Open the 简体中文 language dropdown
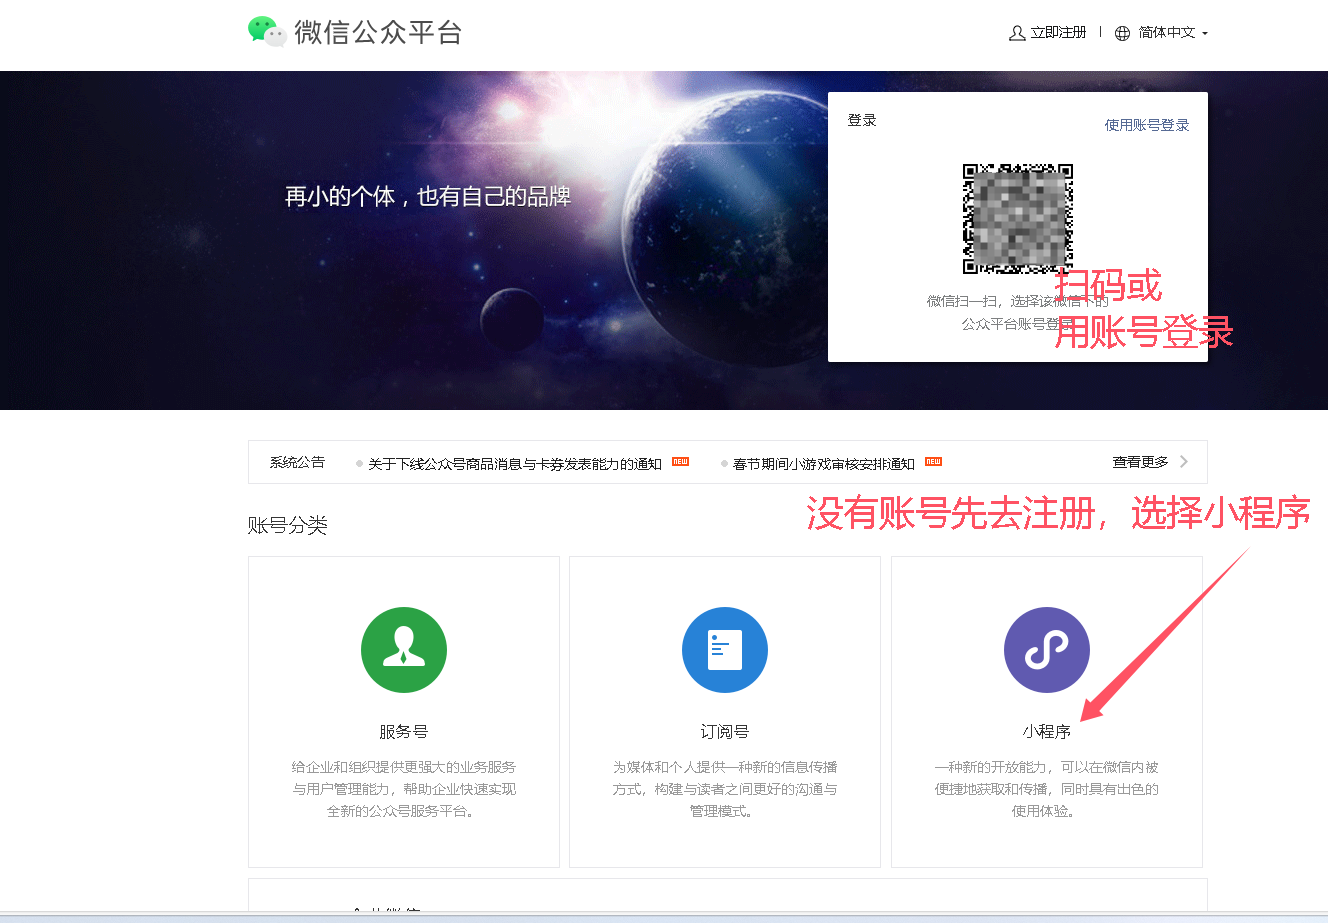The image size is (1328, 923). pyautogui.click(x=1173, y=33)
